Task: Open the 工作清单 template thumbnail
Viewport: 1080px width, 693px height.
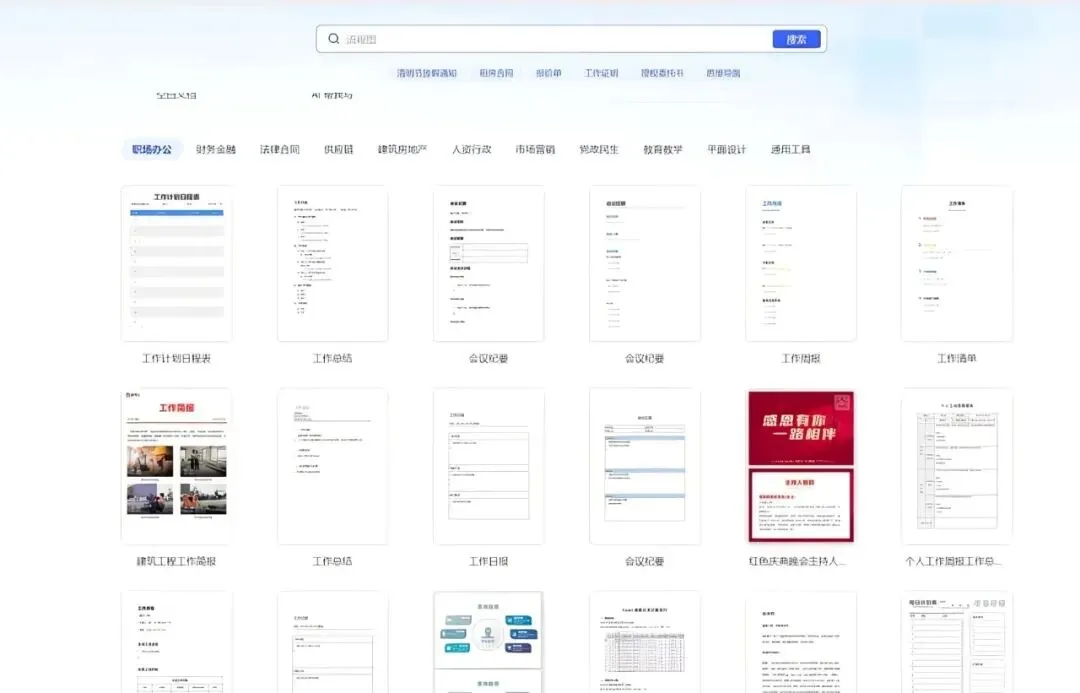Action: pyautogui.click(x=957, y=263)
